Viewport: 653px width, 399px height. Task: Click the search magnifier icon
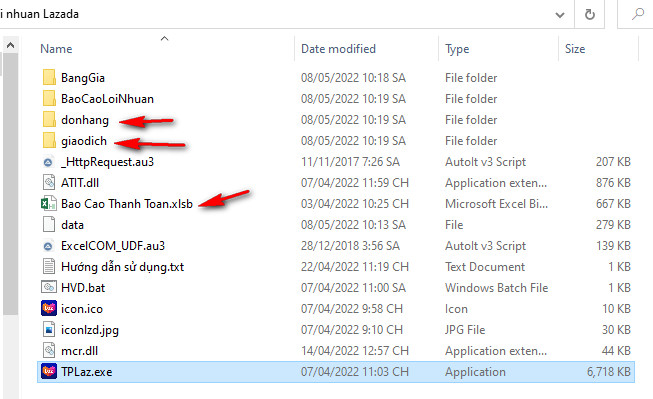[637, 15]
